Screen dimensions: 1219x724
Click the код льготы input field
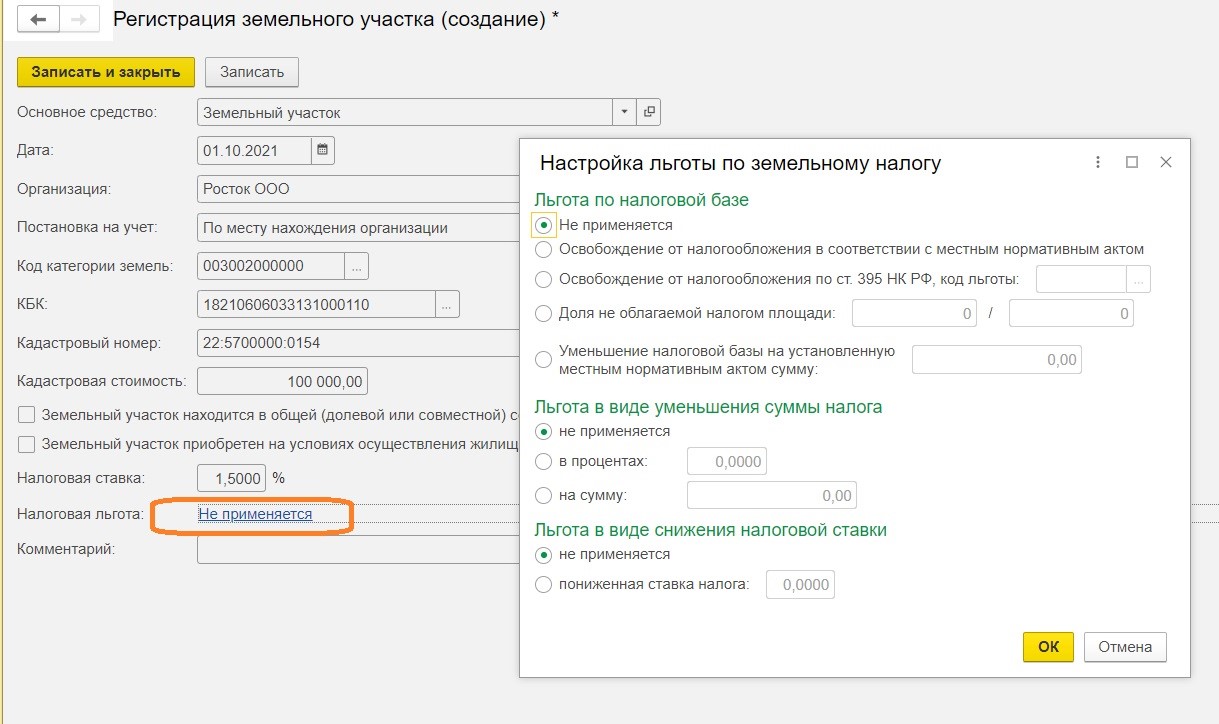click(x=1082, y=279)
